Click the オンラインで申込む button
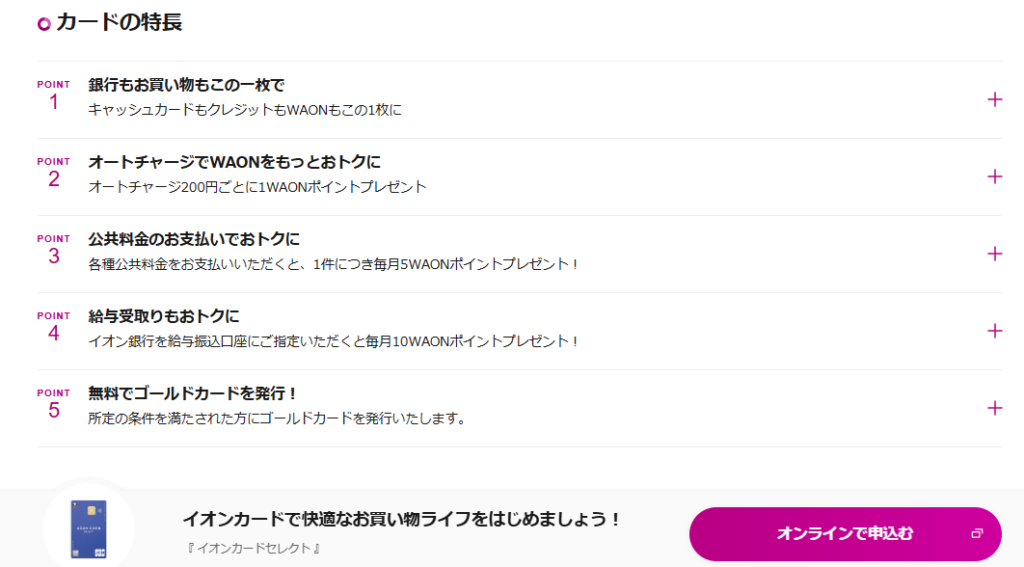 pyautogui.click(x=845, y=534)
